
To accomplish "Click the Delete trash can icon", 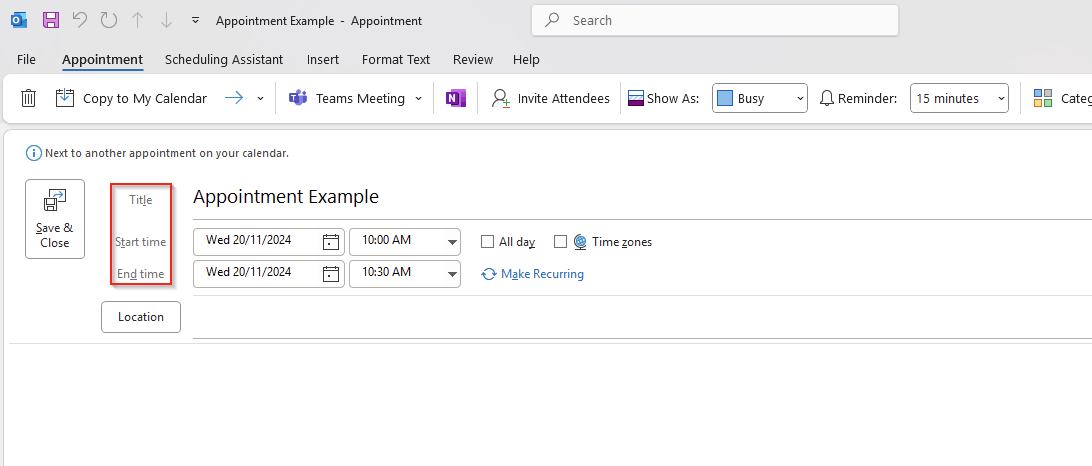I will click(29, 98).
